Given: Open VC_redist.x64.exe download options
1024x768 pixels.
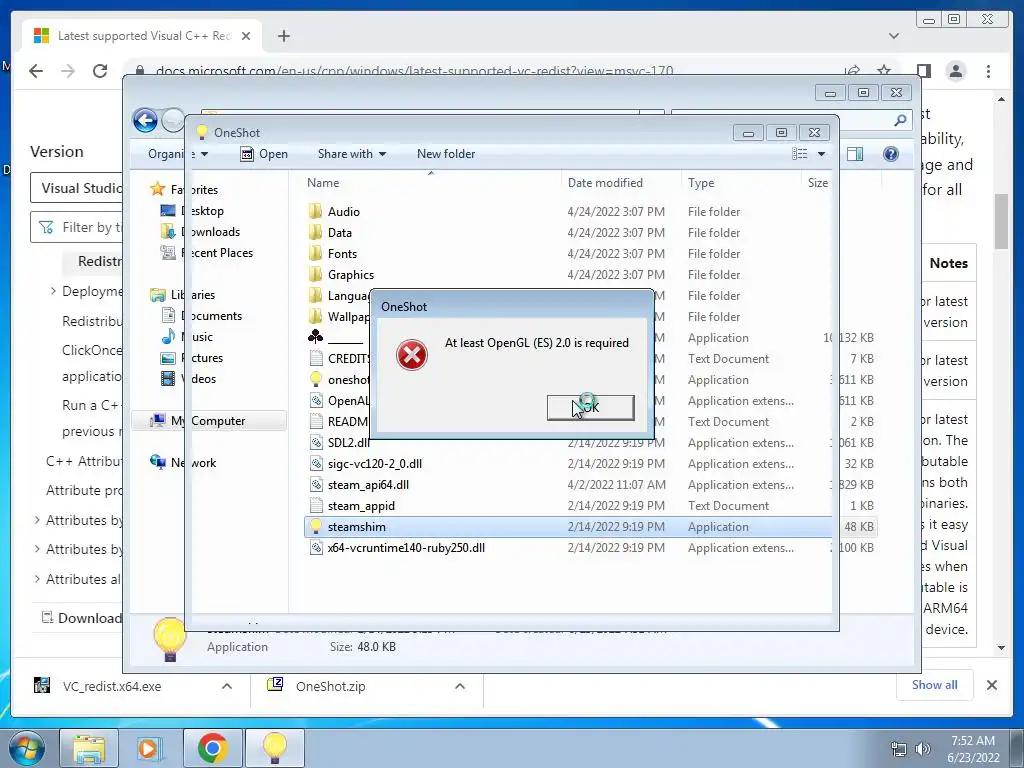Looking at the screenshot, I should (x=227, y=686).
